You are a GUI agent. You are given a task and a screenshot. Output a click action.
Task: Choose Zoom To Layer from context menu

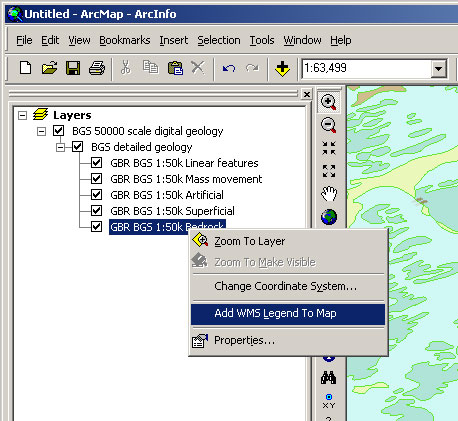click(288, 241)
